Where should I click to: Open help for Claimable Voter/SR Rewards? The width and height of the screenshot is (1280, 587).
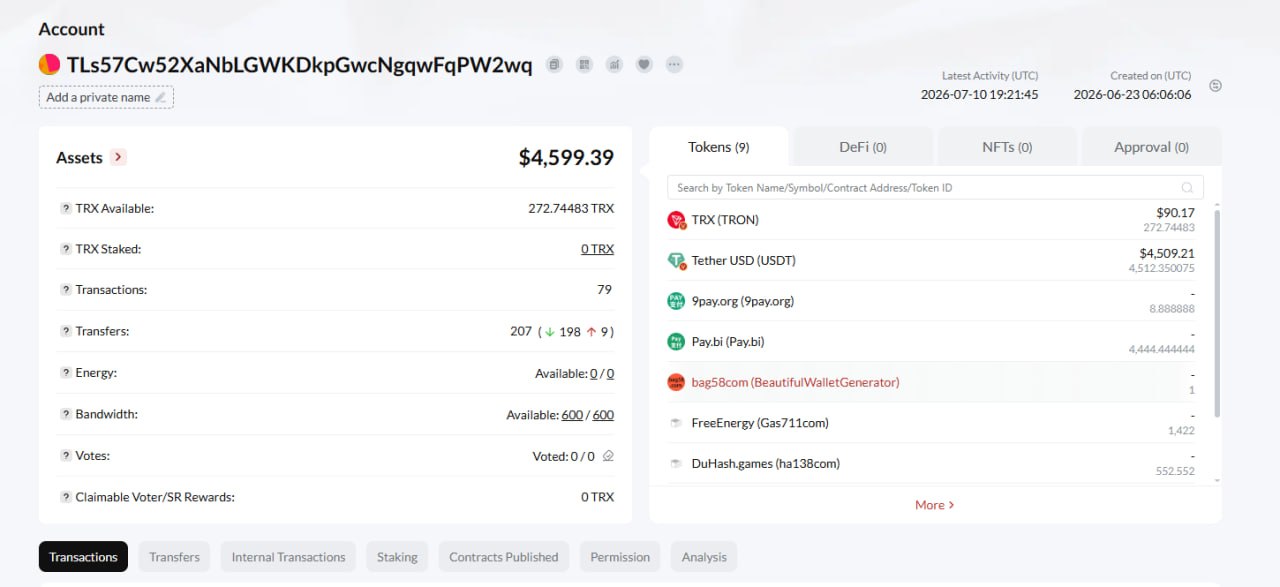[65, 497]
